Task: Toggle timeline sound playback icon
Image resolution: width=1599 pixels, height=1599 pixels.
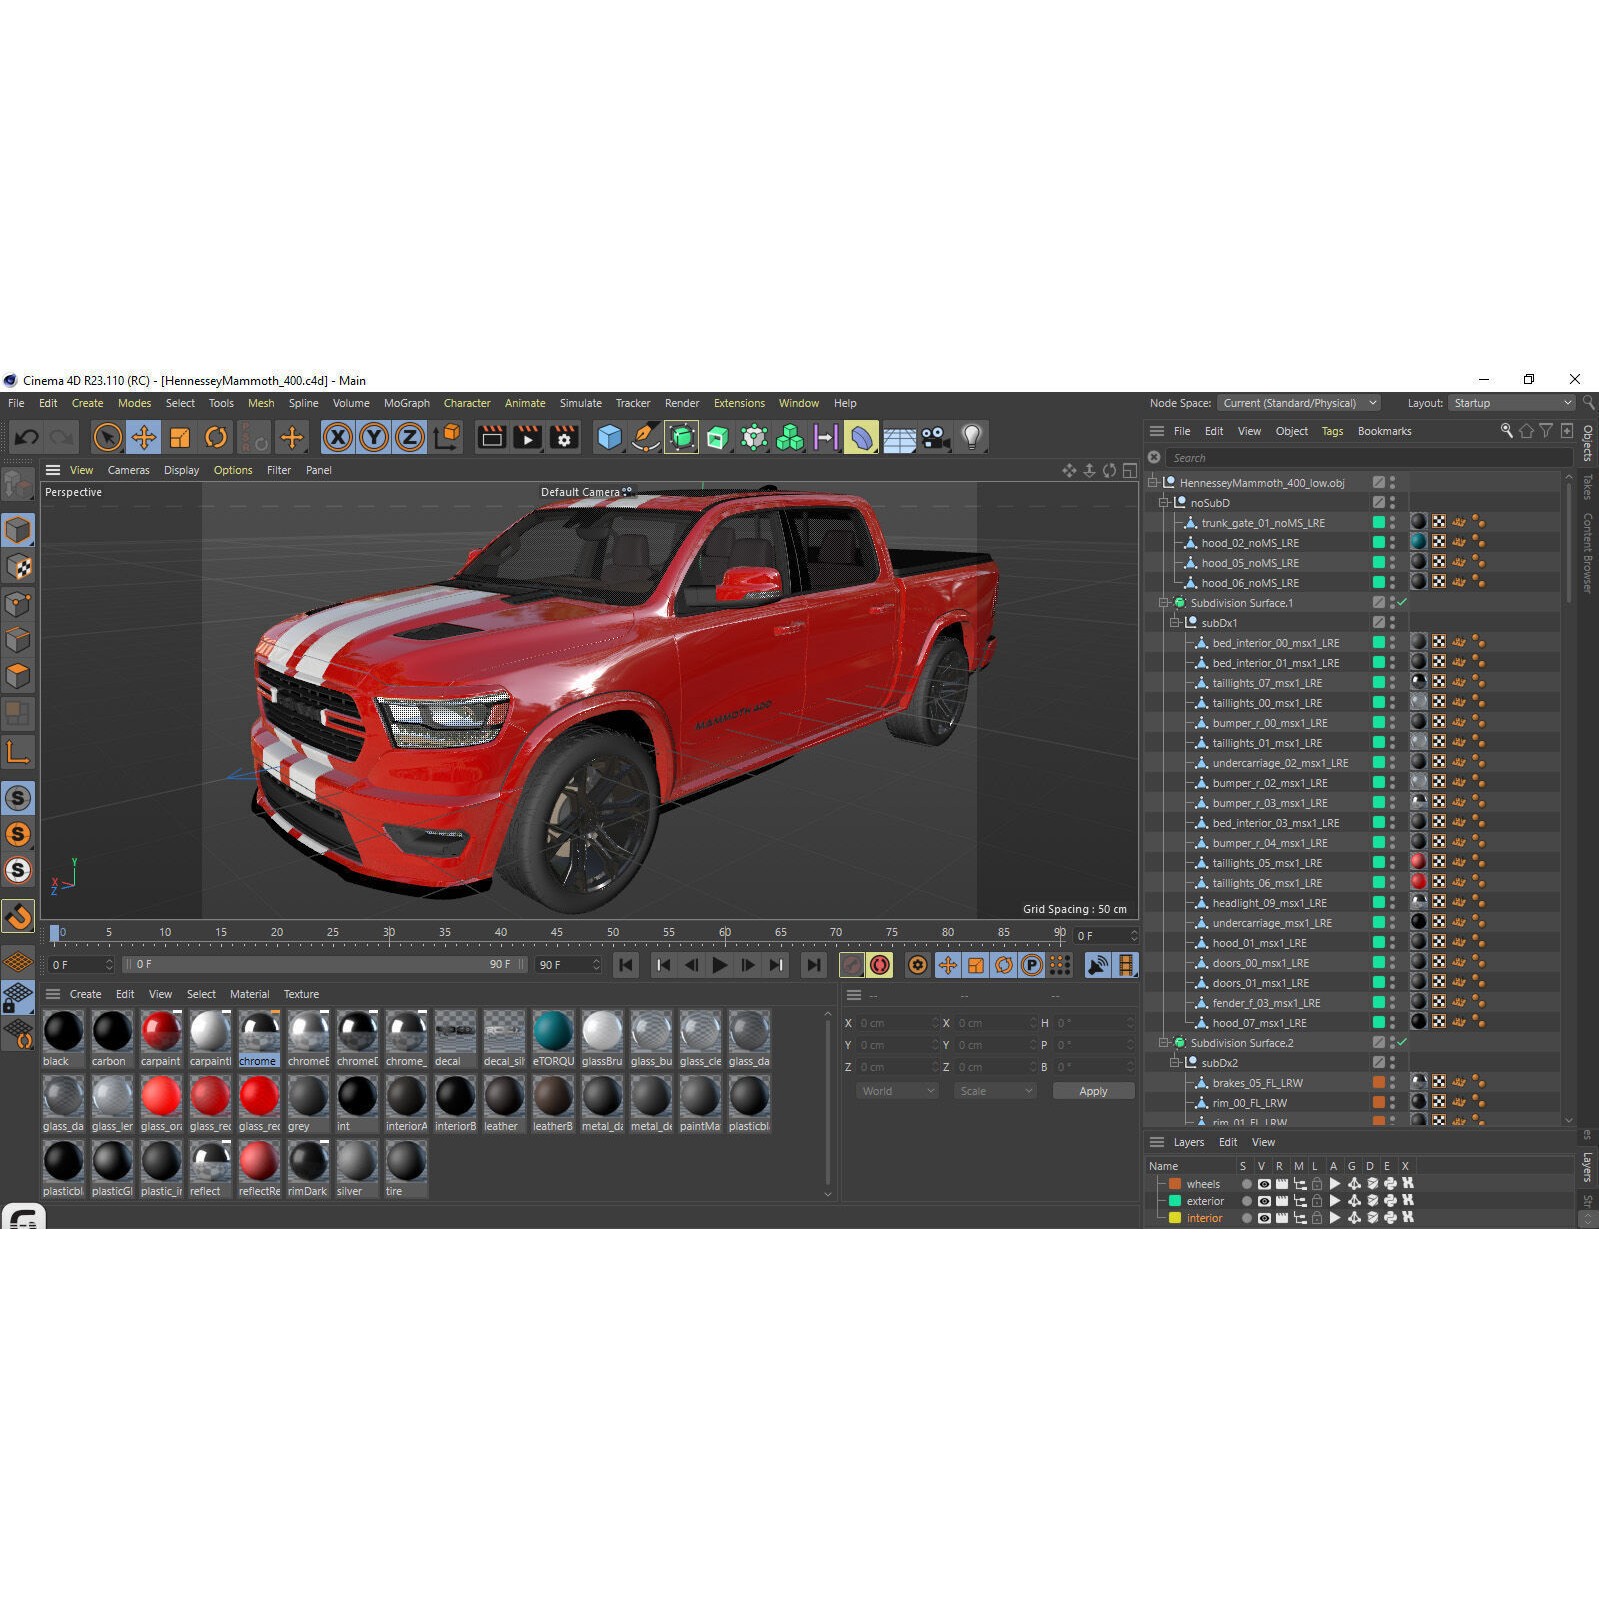Action: point(1098,965)
